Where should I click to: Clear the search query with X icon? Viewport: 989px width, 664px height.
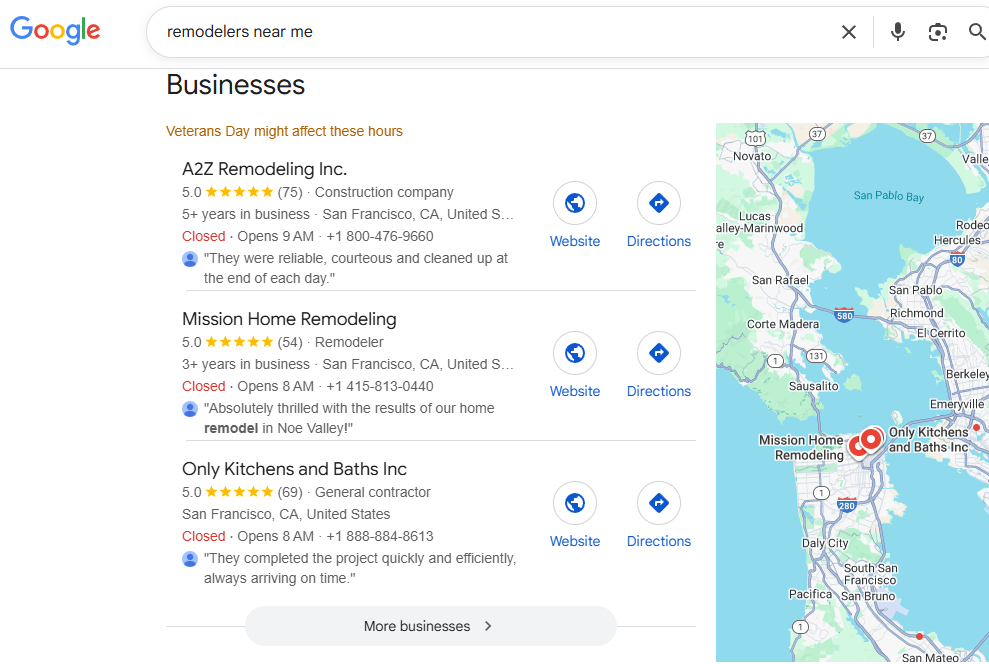(849, 32)
